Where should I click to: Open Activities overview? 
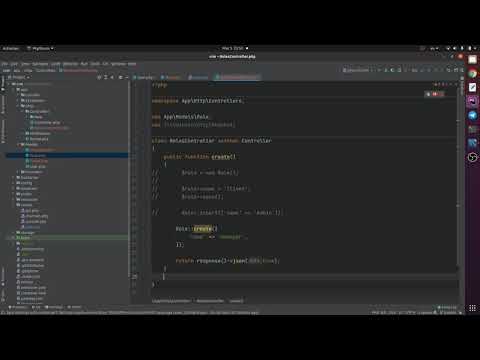pos(11,48)
